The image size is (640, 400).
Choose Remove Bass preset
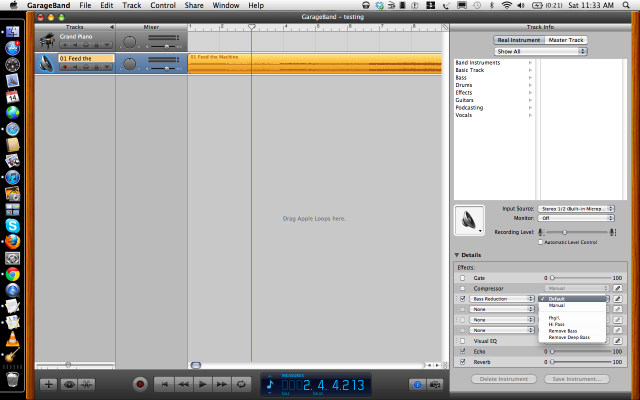coord(573,331)
